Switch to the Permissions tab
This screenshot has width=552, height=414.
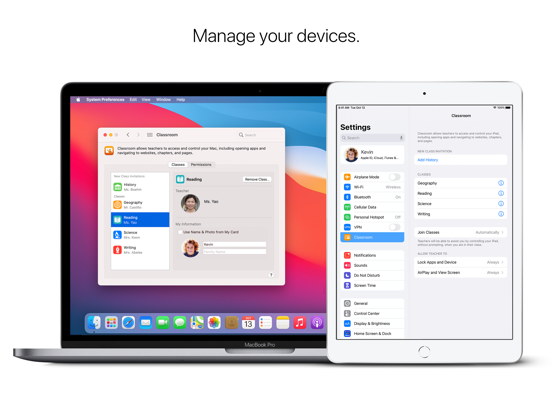201,164
